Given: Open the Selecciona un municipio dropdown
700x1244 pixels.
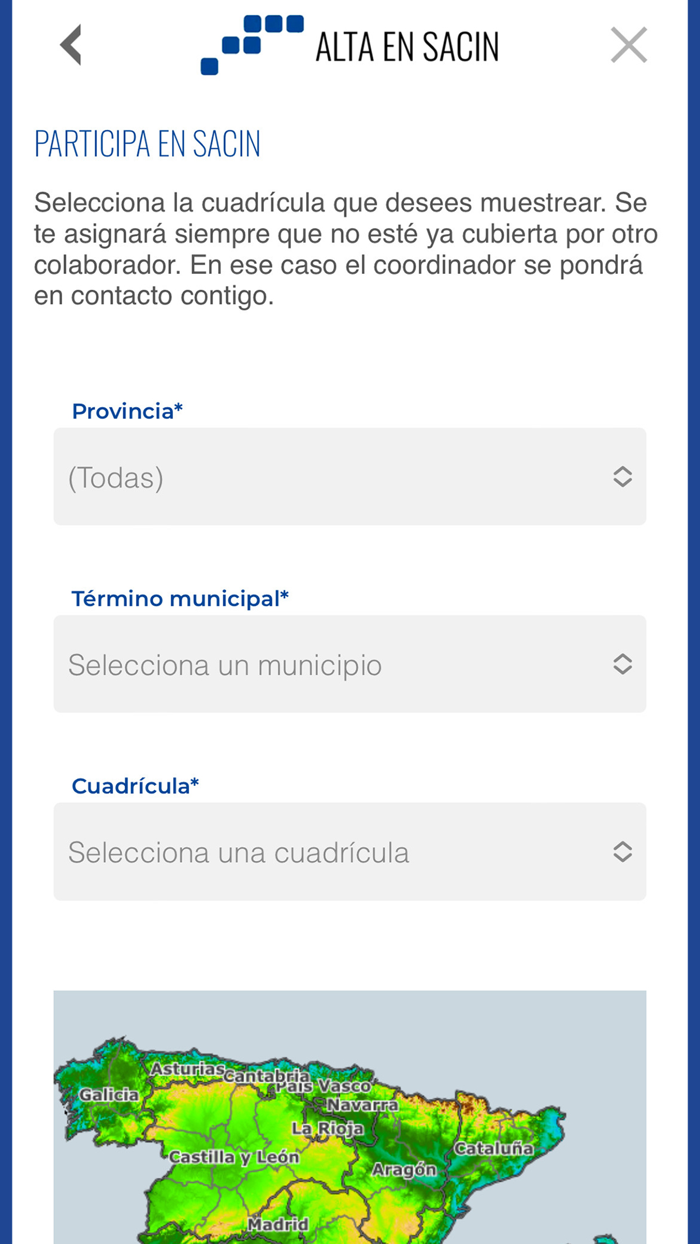Looking at the screenshot, I should point(350,664).
